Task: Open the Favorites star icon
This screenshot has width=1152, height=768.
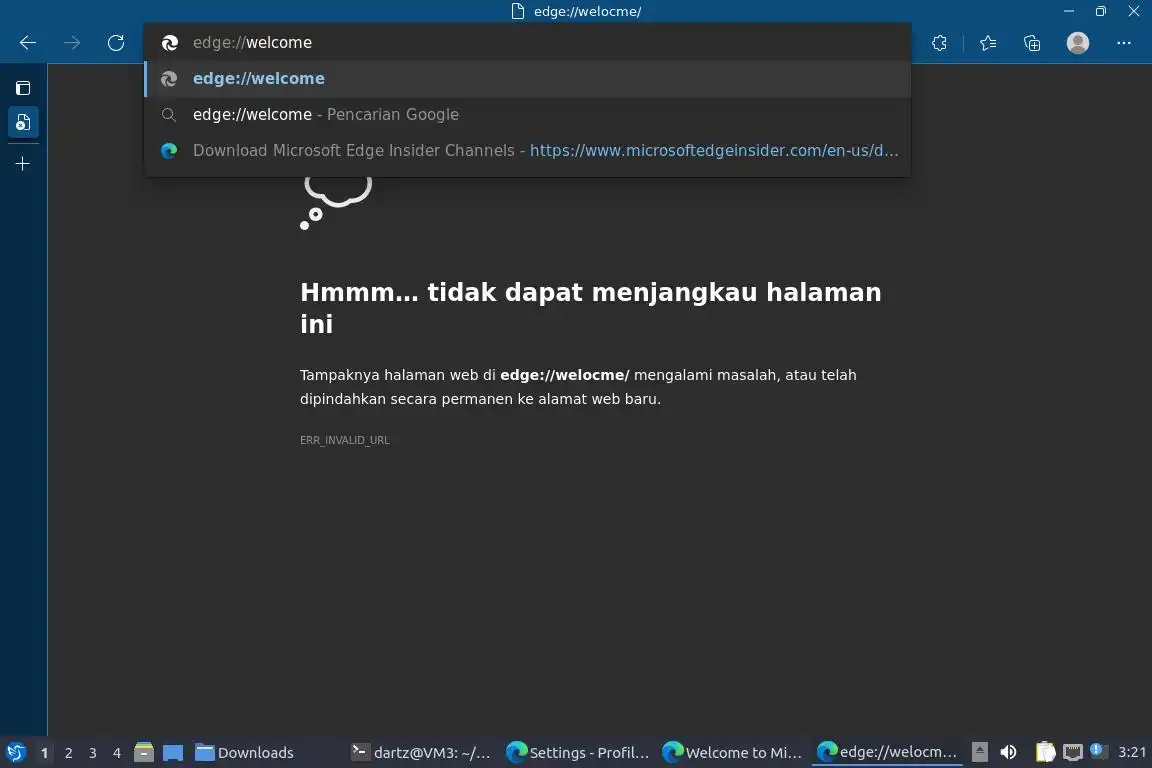Action: click(988, 43)
